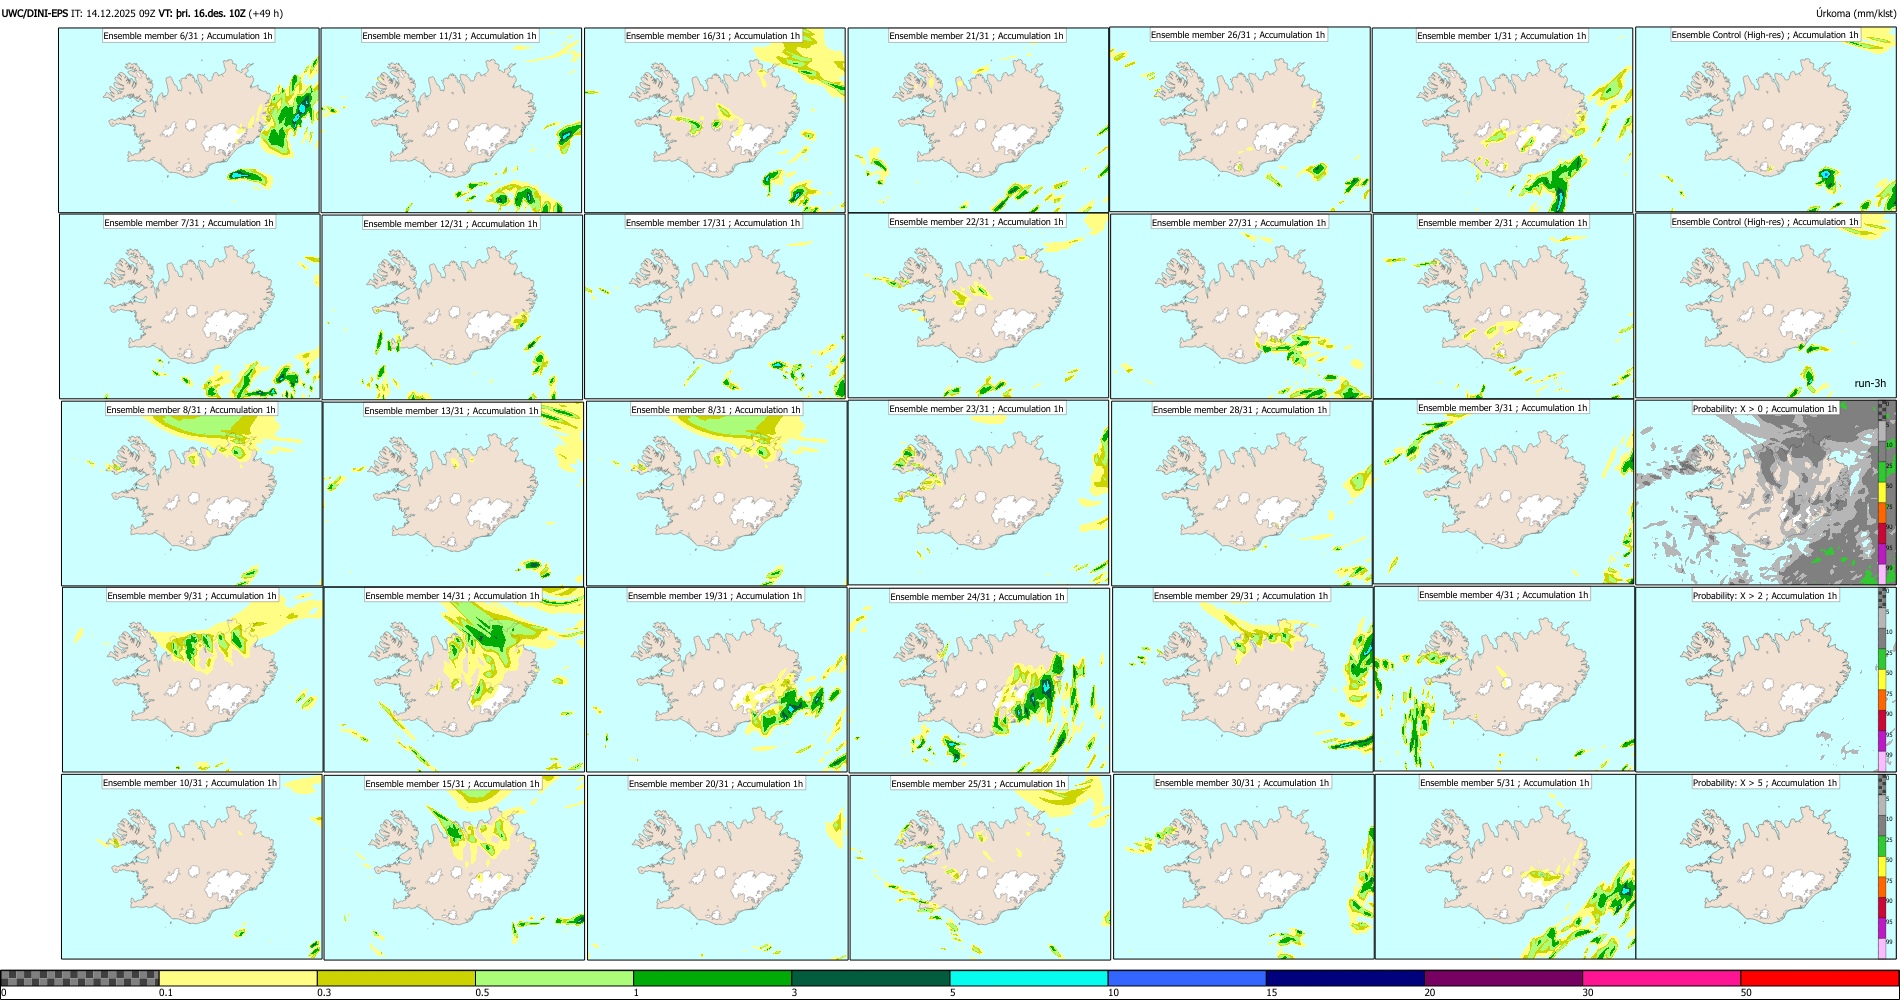This screenshot has width=1900, height=1000.
Task: Click the 'Ensemble member 10/31 ; Accumulation 1h' label
Action: (190, 783)
